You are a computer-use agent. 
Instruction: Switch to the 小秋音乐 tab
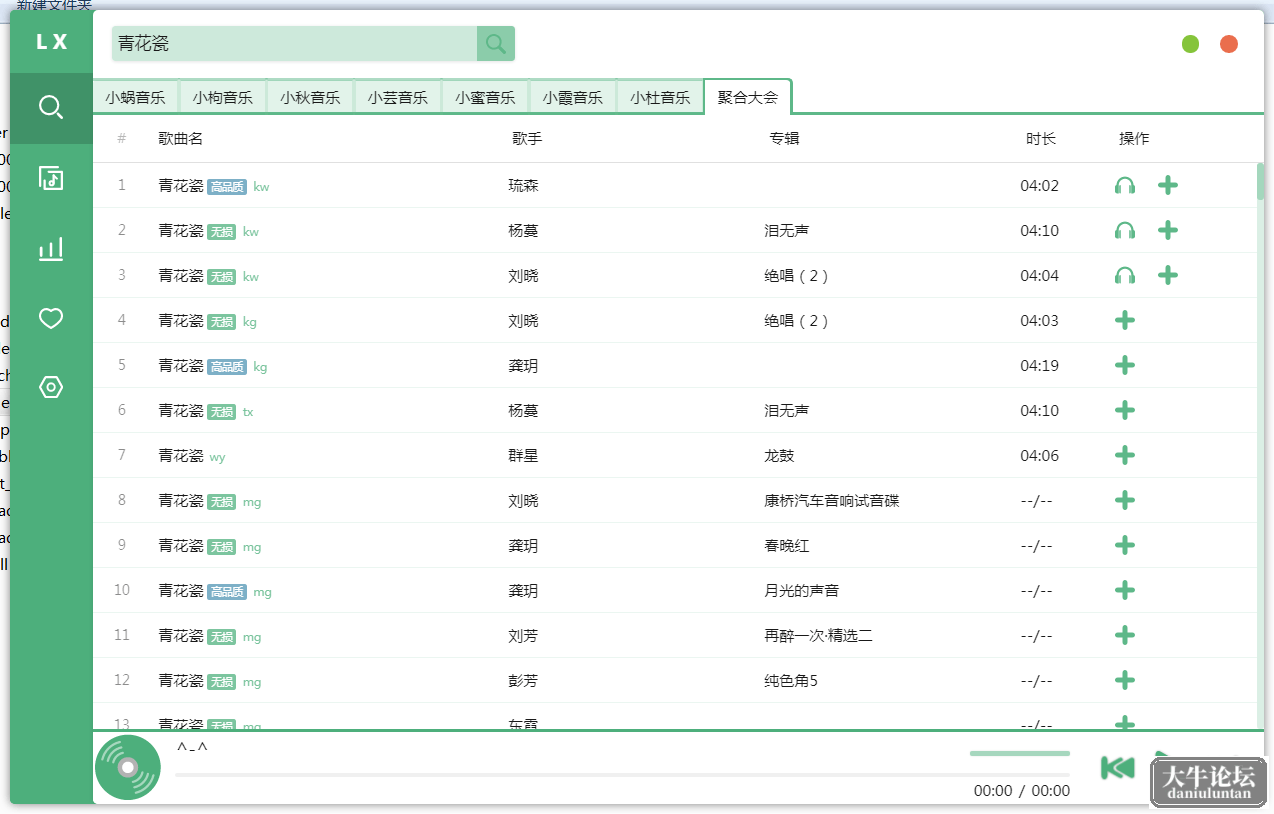[x=310, y=97]
